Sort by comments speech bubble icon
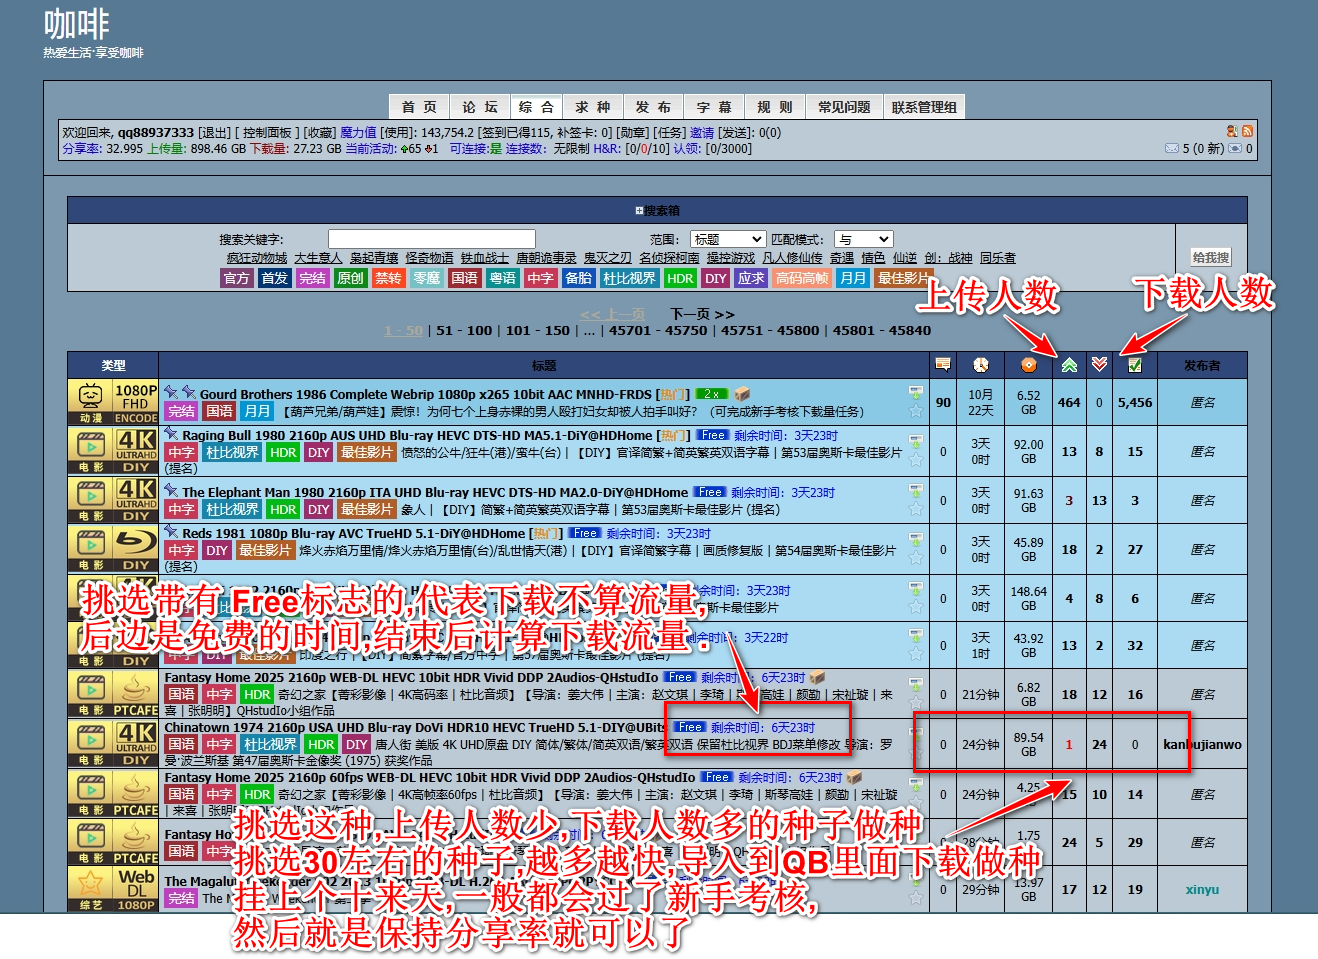The width and height of the screenshot is (1318, 959). [942, 364]
